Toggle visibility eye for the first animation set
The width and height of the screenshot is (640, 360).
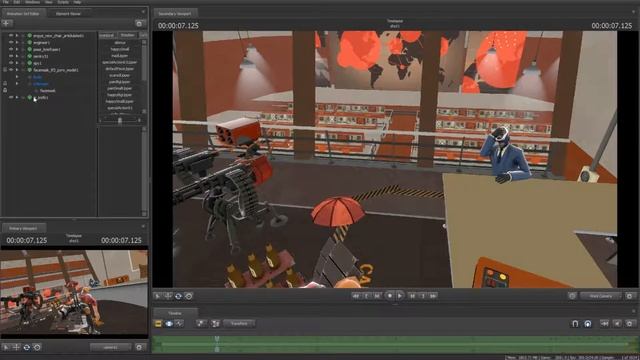11,36
